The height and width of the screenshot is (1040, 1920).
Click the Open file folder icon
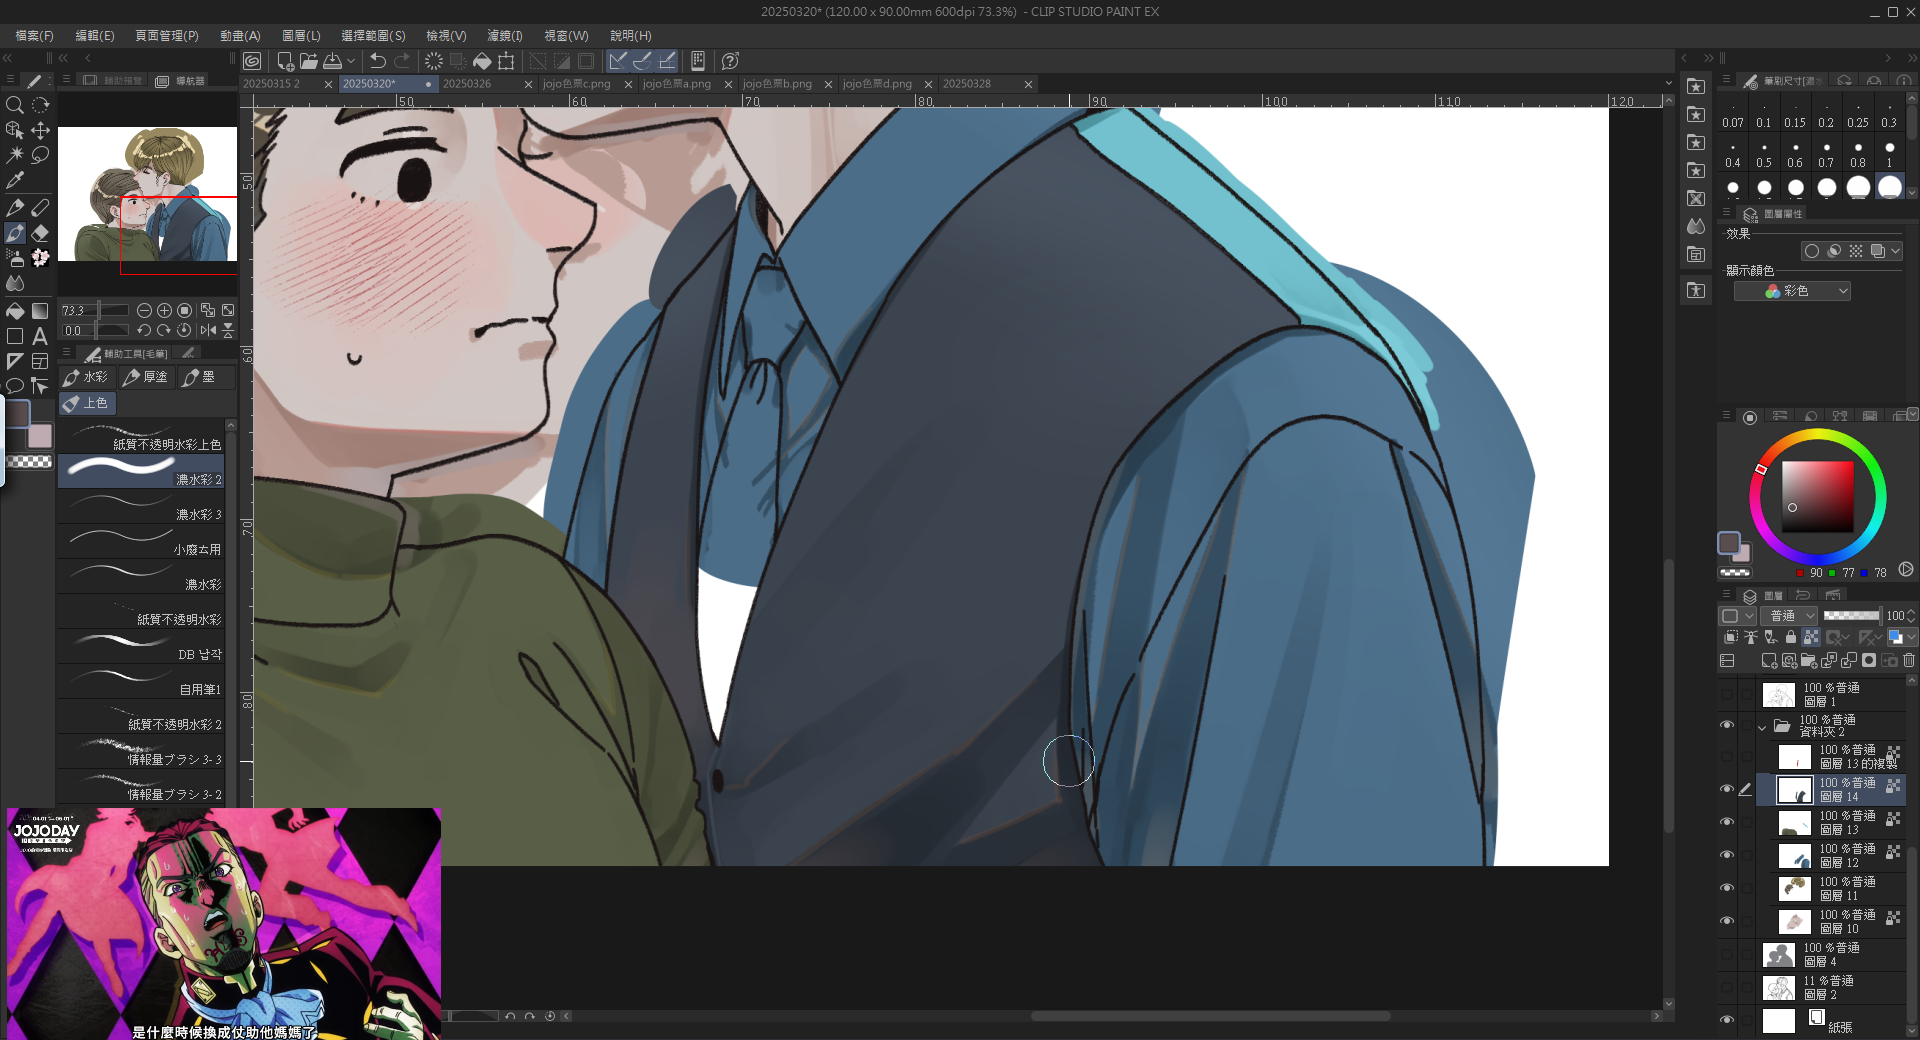click(x=308, y=61)
